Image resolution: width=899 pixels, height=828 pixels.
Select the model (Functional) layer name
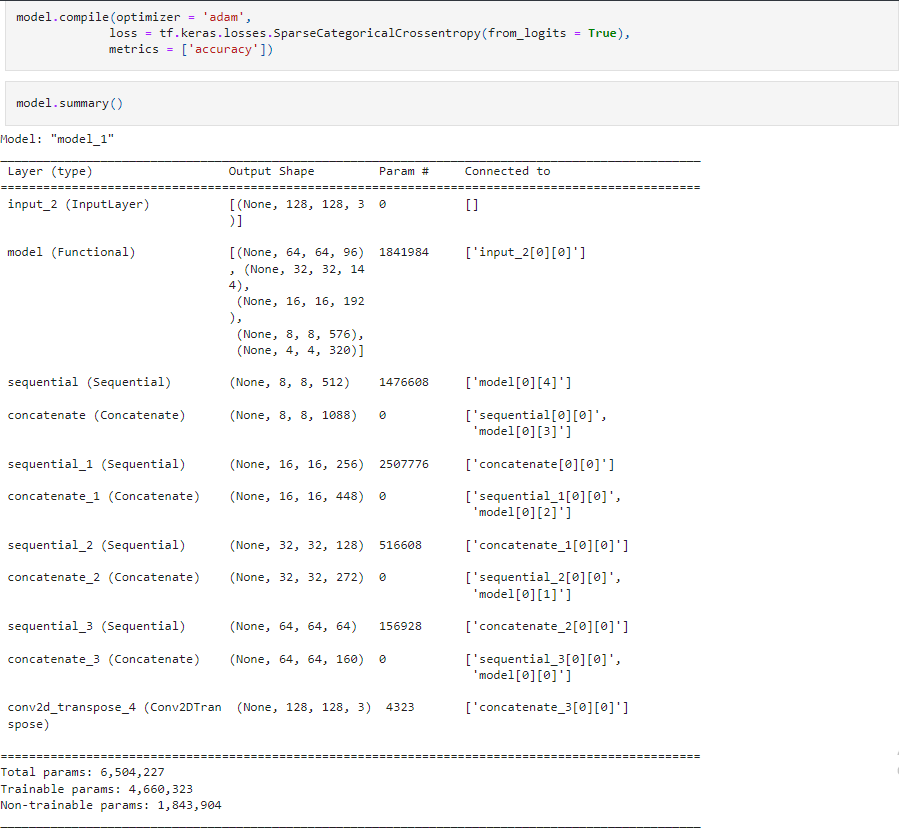(71, 252)
